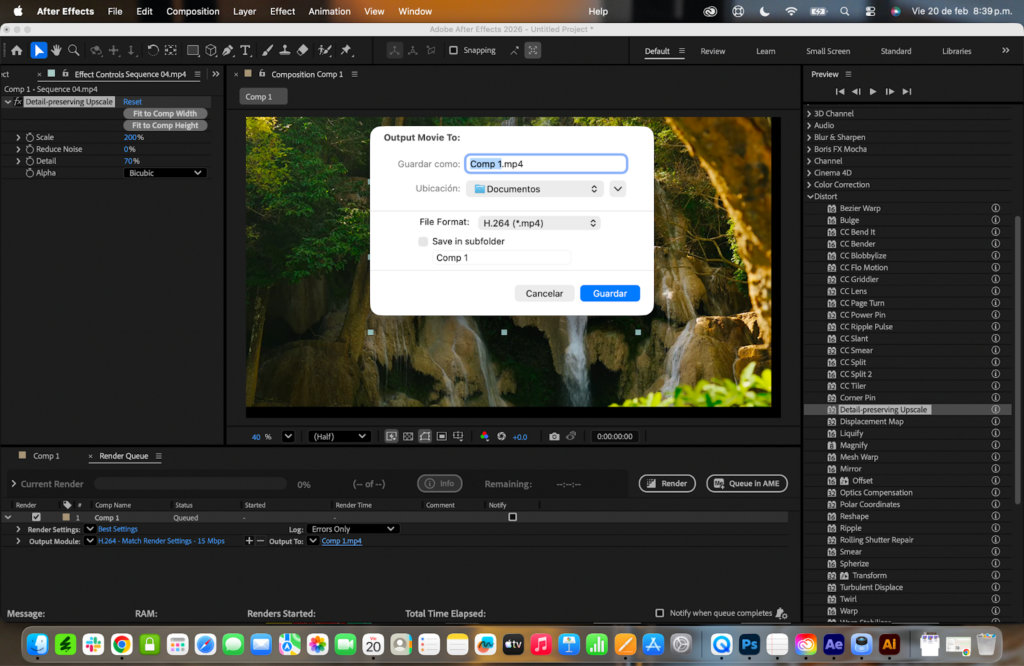1024x666 pixels.
Task: Click the Guardar button
Action: pyautogui.click(x=609, y=293)
